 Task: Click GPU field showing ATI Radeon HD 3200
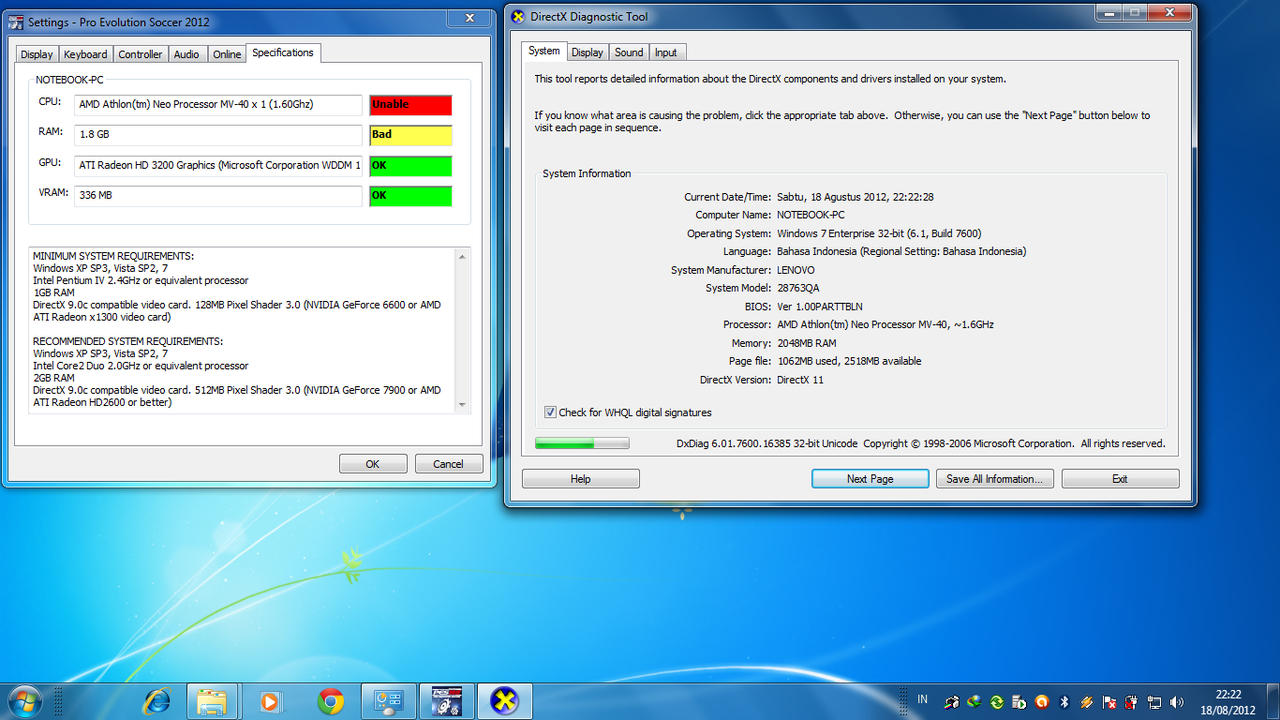(x=218, y=166)
